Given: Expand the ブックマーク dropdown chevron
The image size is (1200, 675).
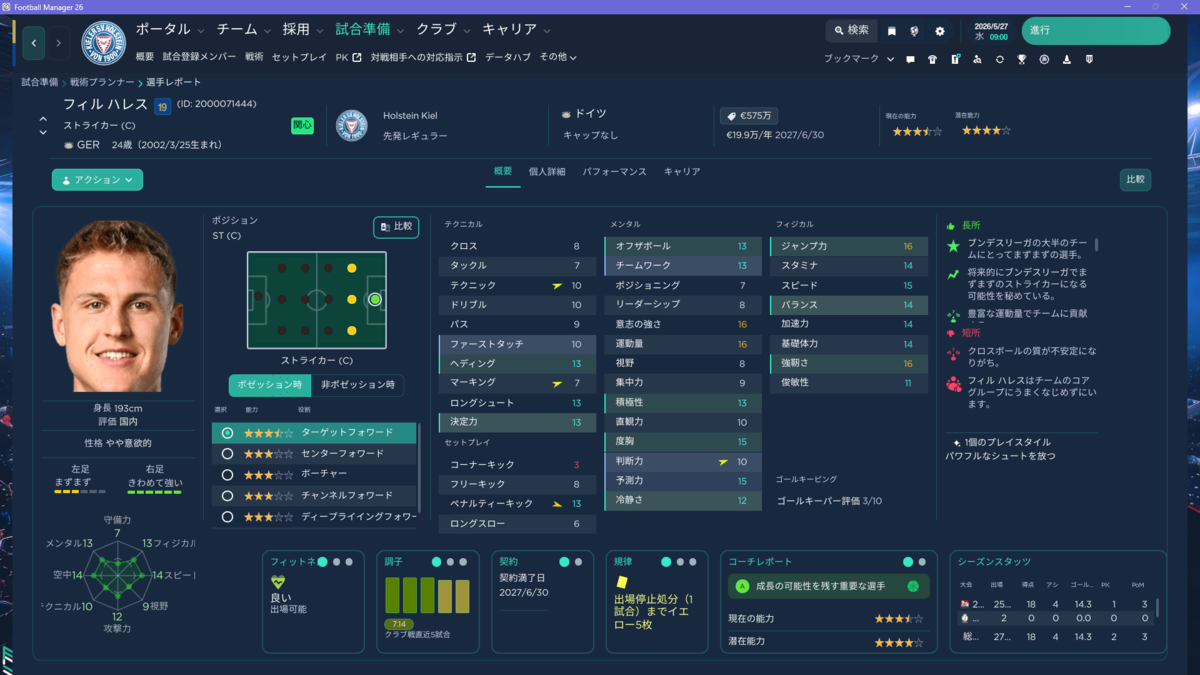Looking at the screenshot, I should pyautogui.click(x=890, y=59).
